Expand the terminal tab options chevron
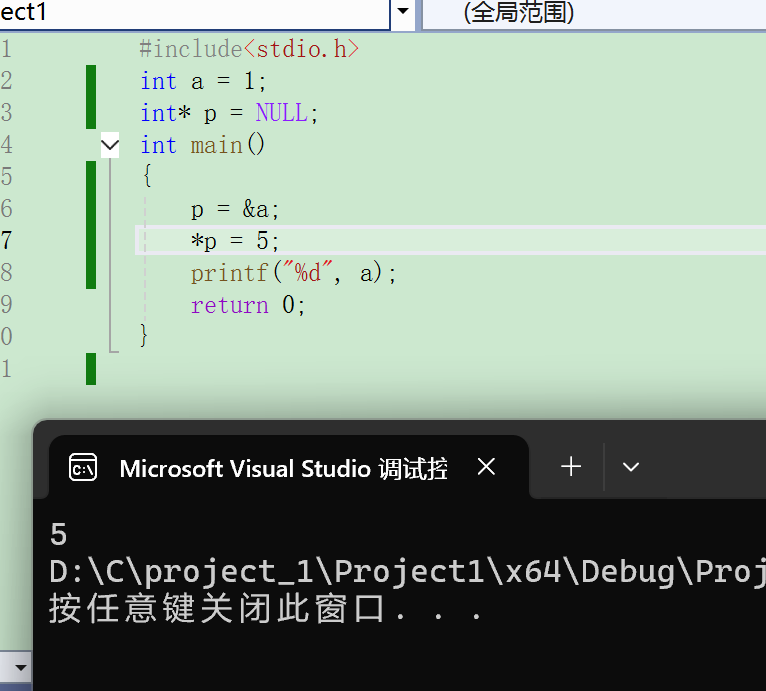The image size is (766, 691). point(630,467)
